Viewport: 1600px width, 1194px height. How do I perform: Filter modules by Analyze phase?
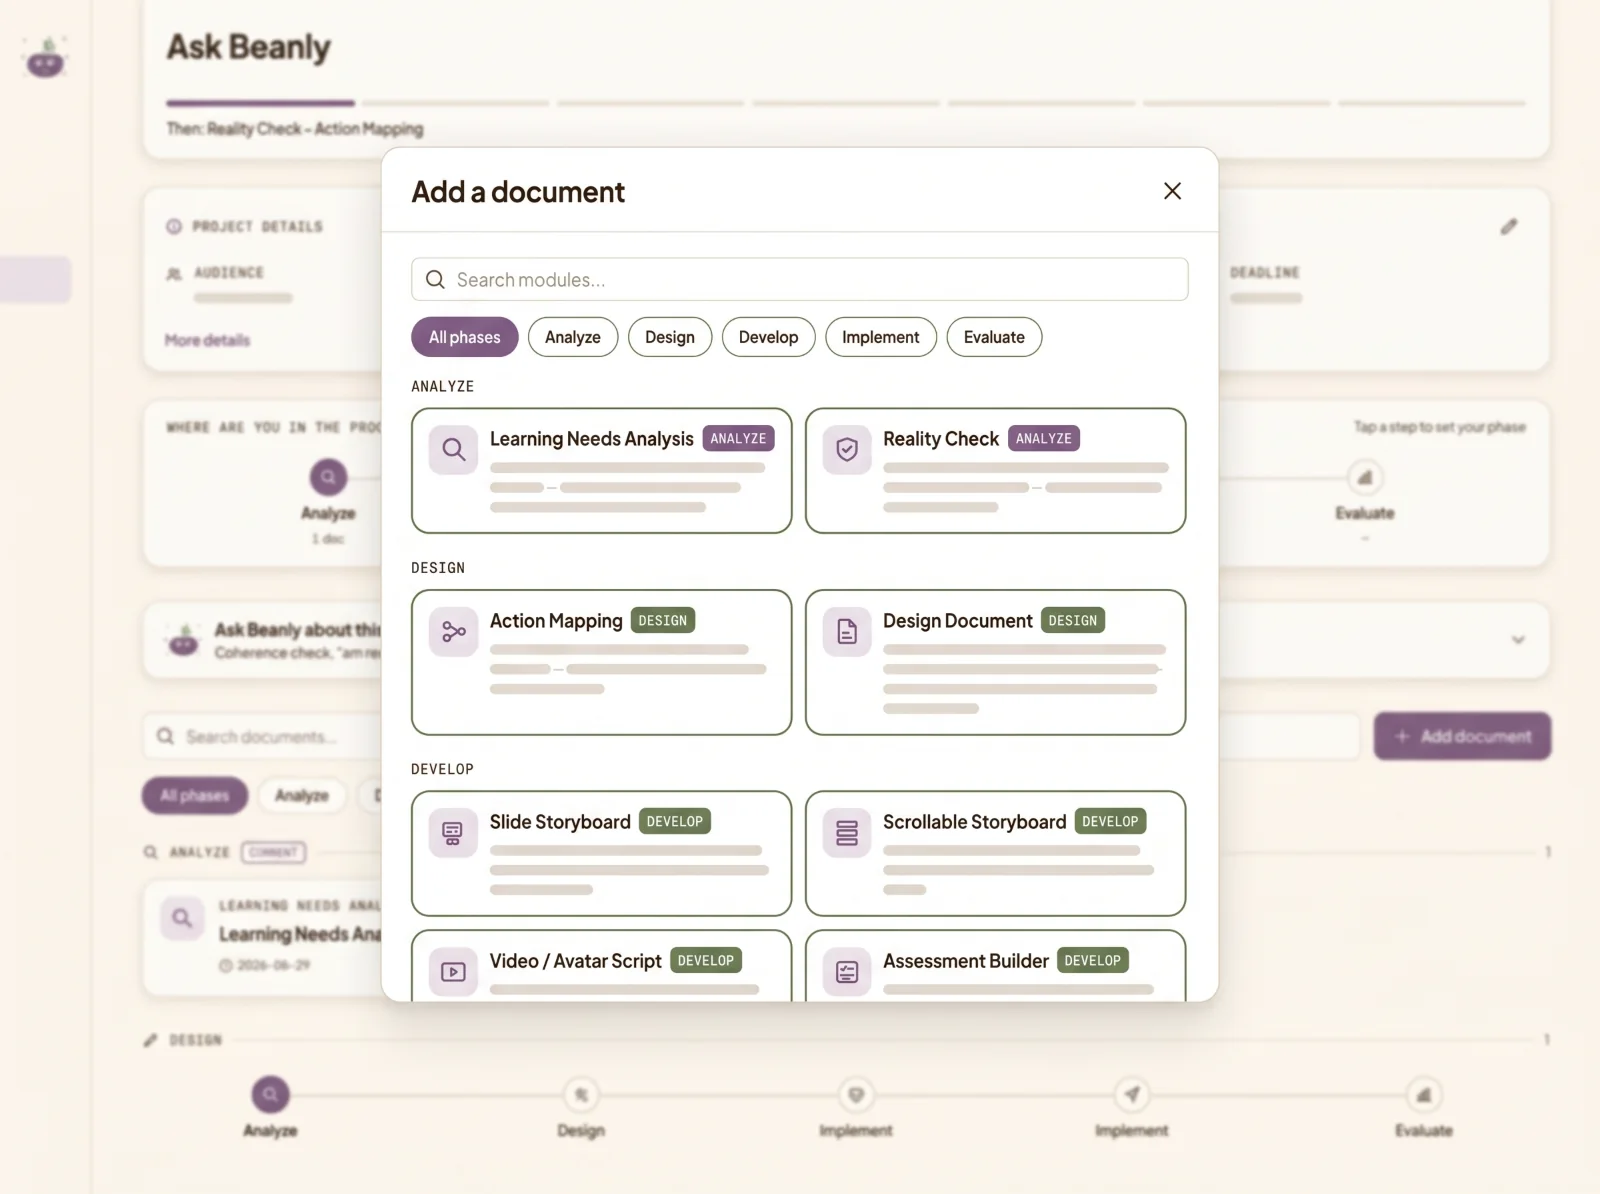coord(573,337)
